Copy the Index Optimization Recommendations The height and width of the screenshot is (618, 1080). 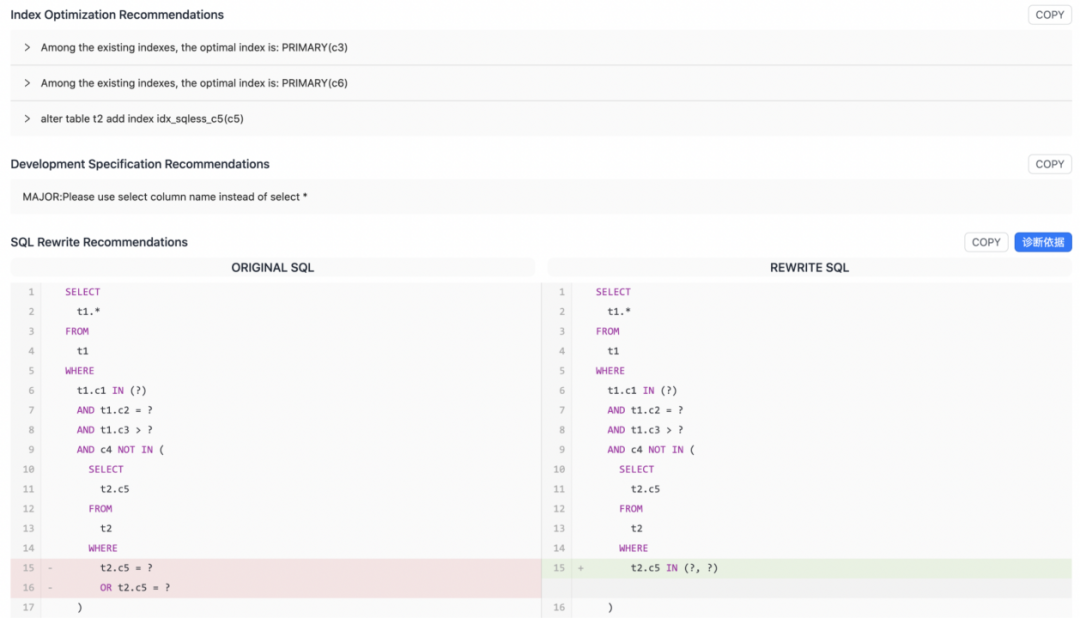1049,15
